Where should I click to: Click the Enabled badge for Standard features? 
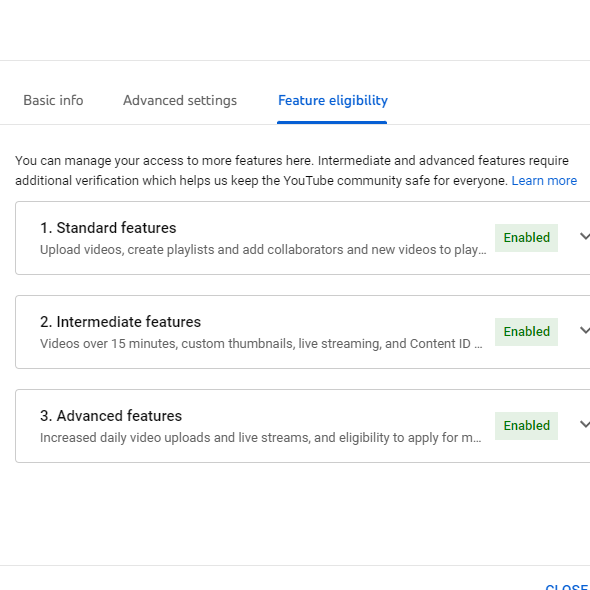(x=526, y=238)
